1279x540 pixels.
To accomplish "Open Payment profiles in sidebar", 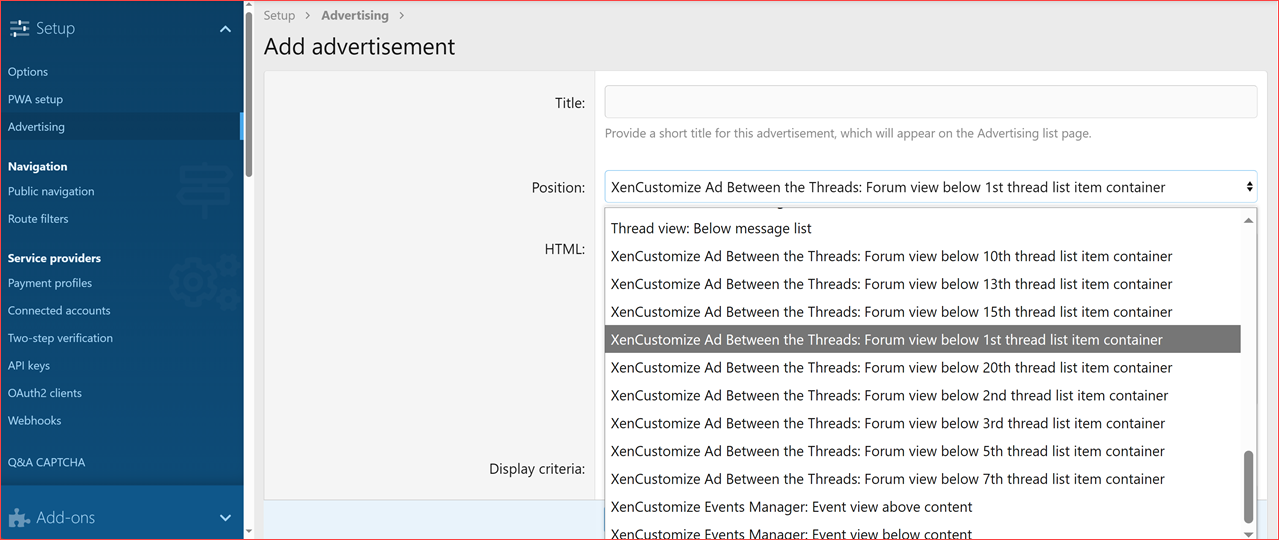I will tap(50, 283).
